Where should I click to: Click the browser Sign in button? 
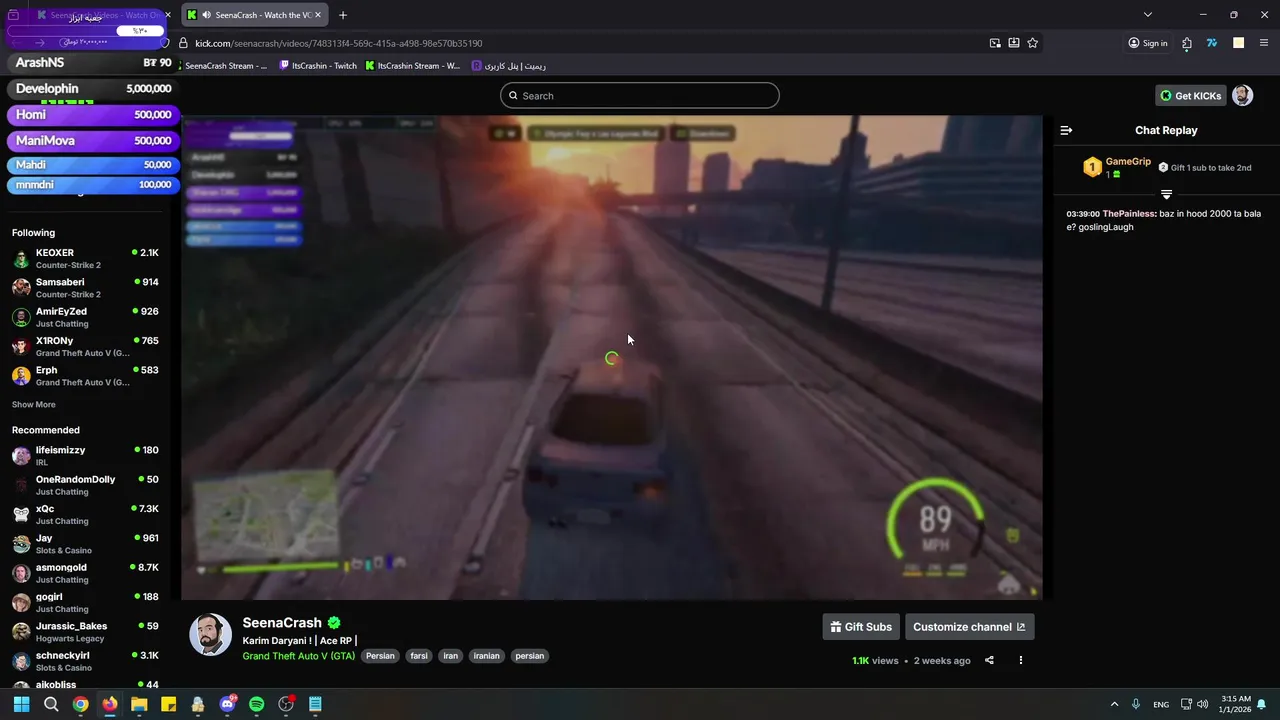1148,43
